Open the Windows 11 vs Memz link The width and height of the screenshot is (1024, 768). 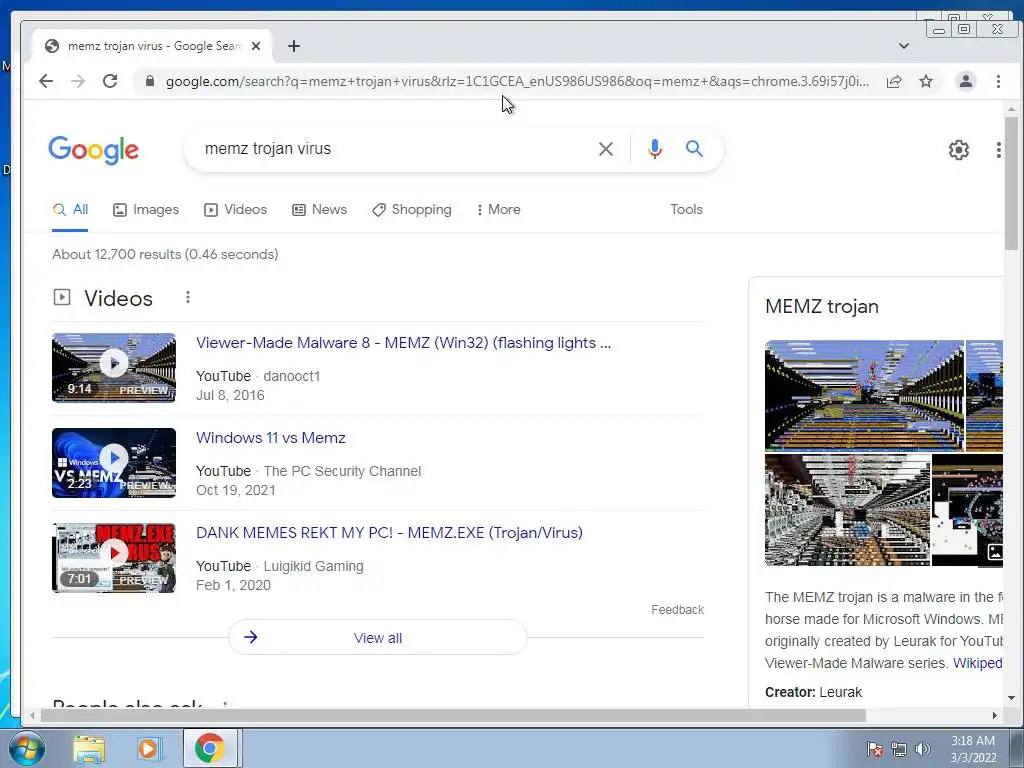(x=270, y=438)
